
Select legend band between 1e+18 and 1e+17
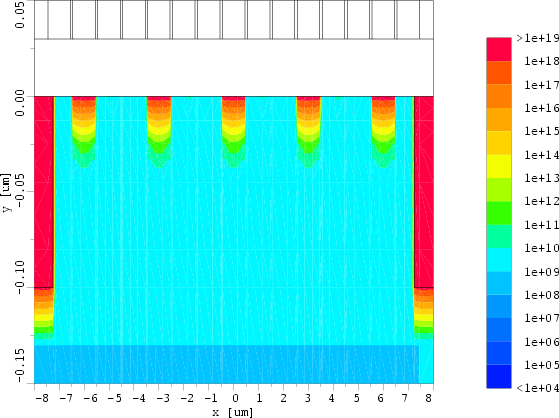(x=499, y=73)
